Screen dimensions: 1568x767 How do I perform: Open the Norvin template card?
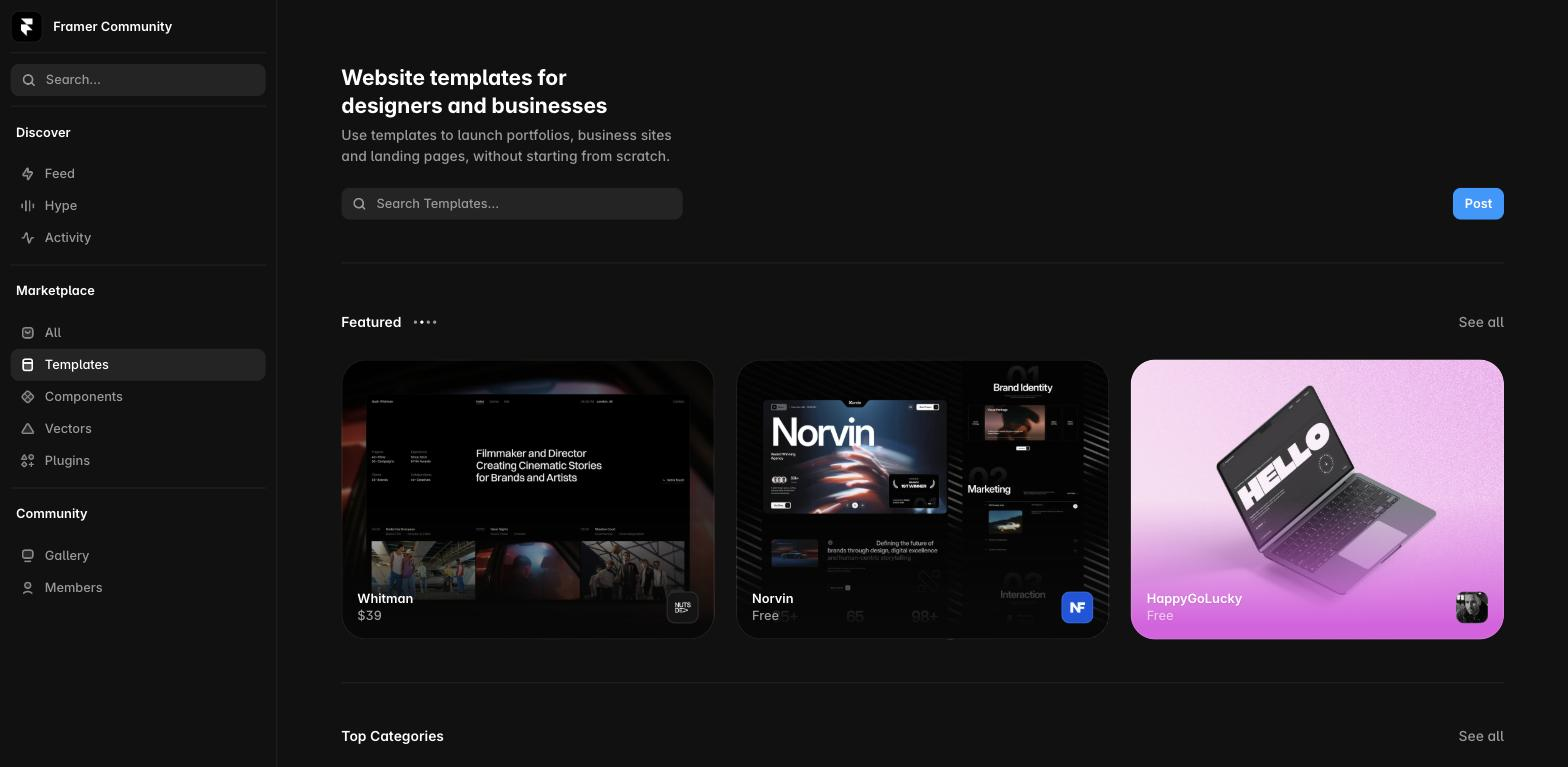[x=922, y=499]
